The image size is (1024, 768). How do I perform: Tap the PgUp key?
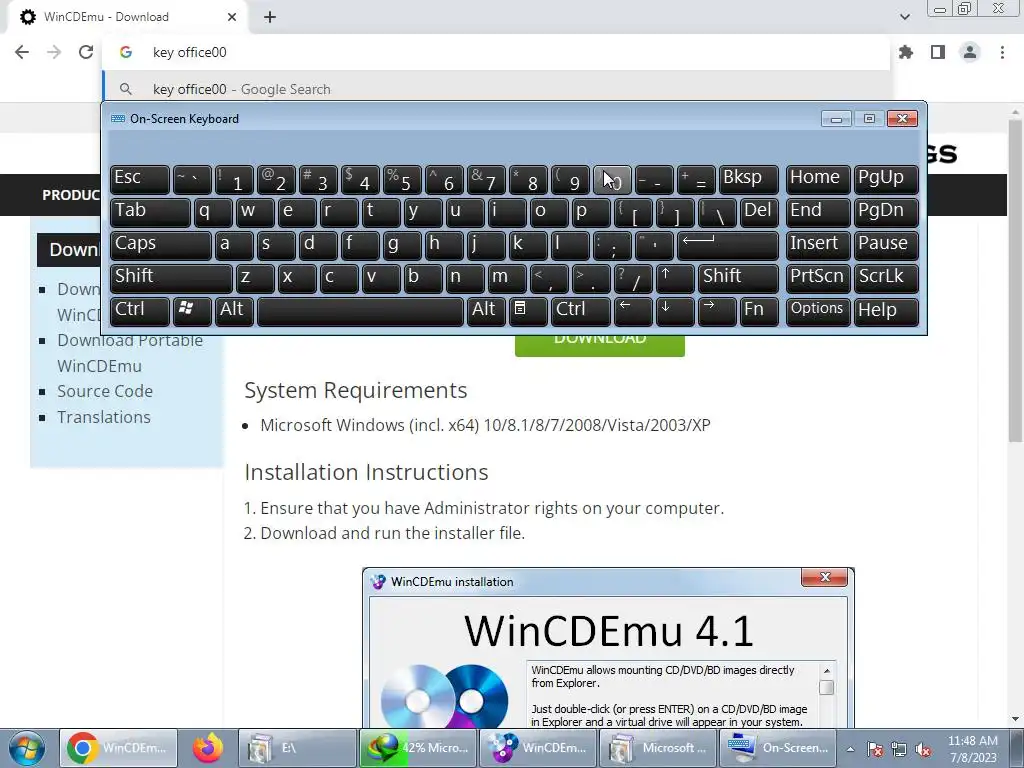[886, 178]
